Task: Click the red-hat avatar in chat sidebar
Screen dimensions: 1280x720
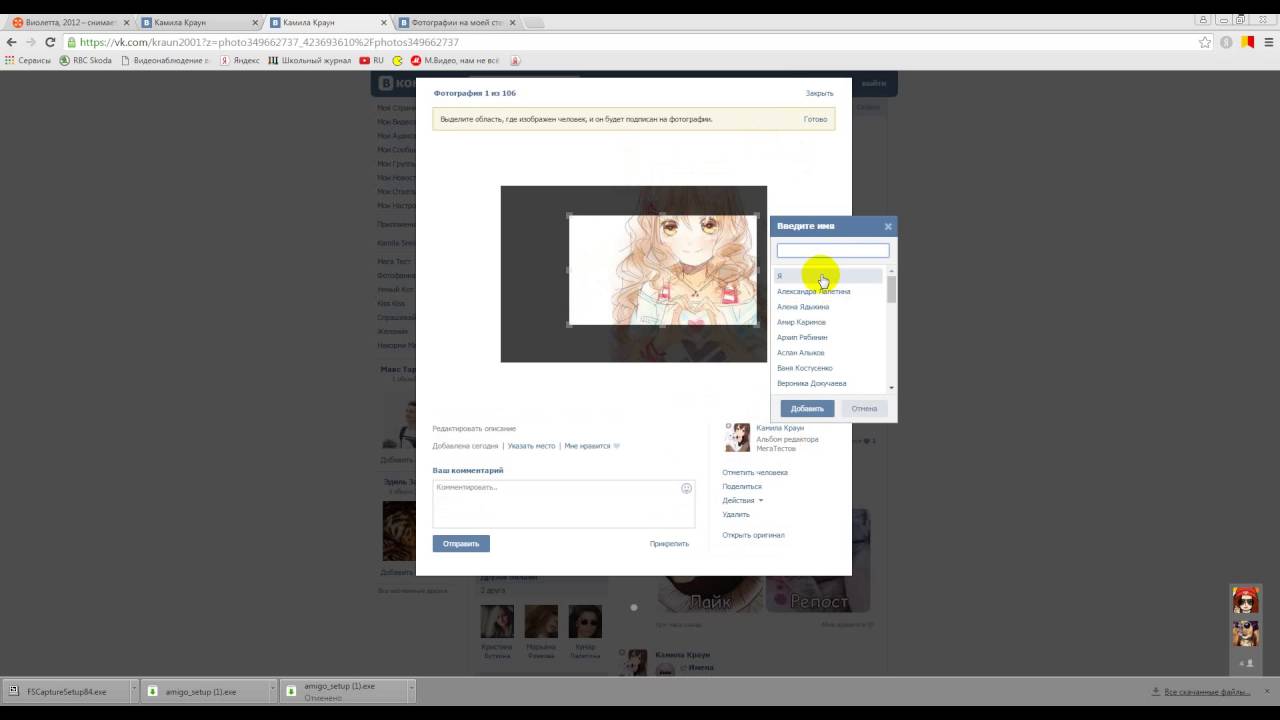Action: click(1245, 600)
